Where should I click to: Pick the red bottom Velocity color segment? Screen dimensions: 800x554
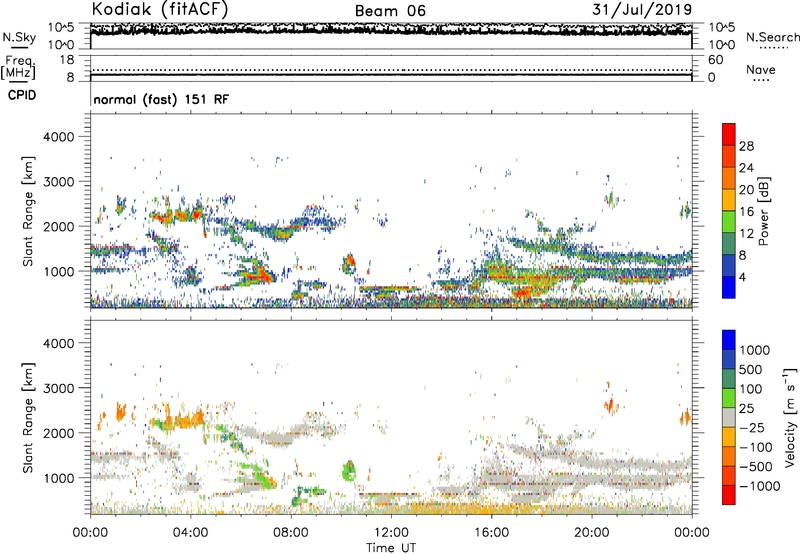click(x=729, y=495)
